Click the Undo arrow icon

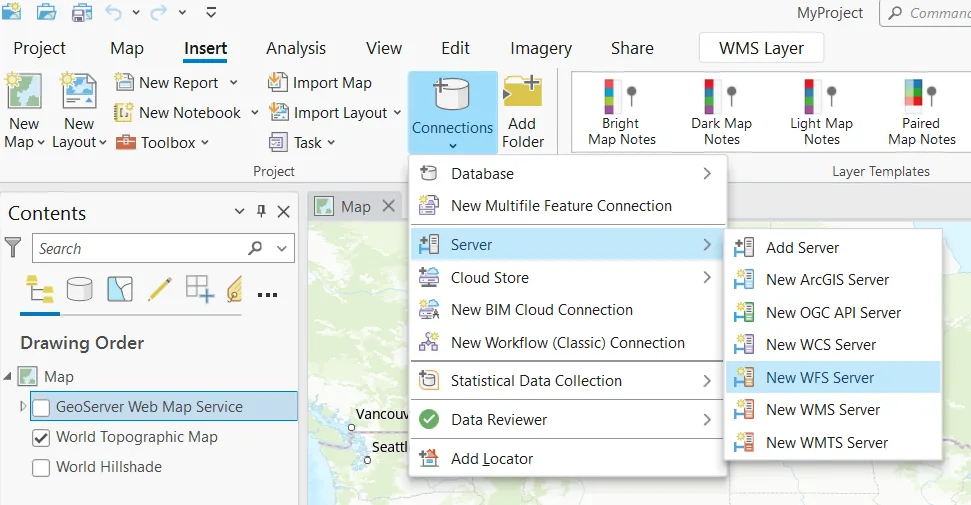click(x=114, y=12)
